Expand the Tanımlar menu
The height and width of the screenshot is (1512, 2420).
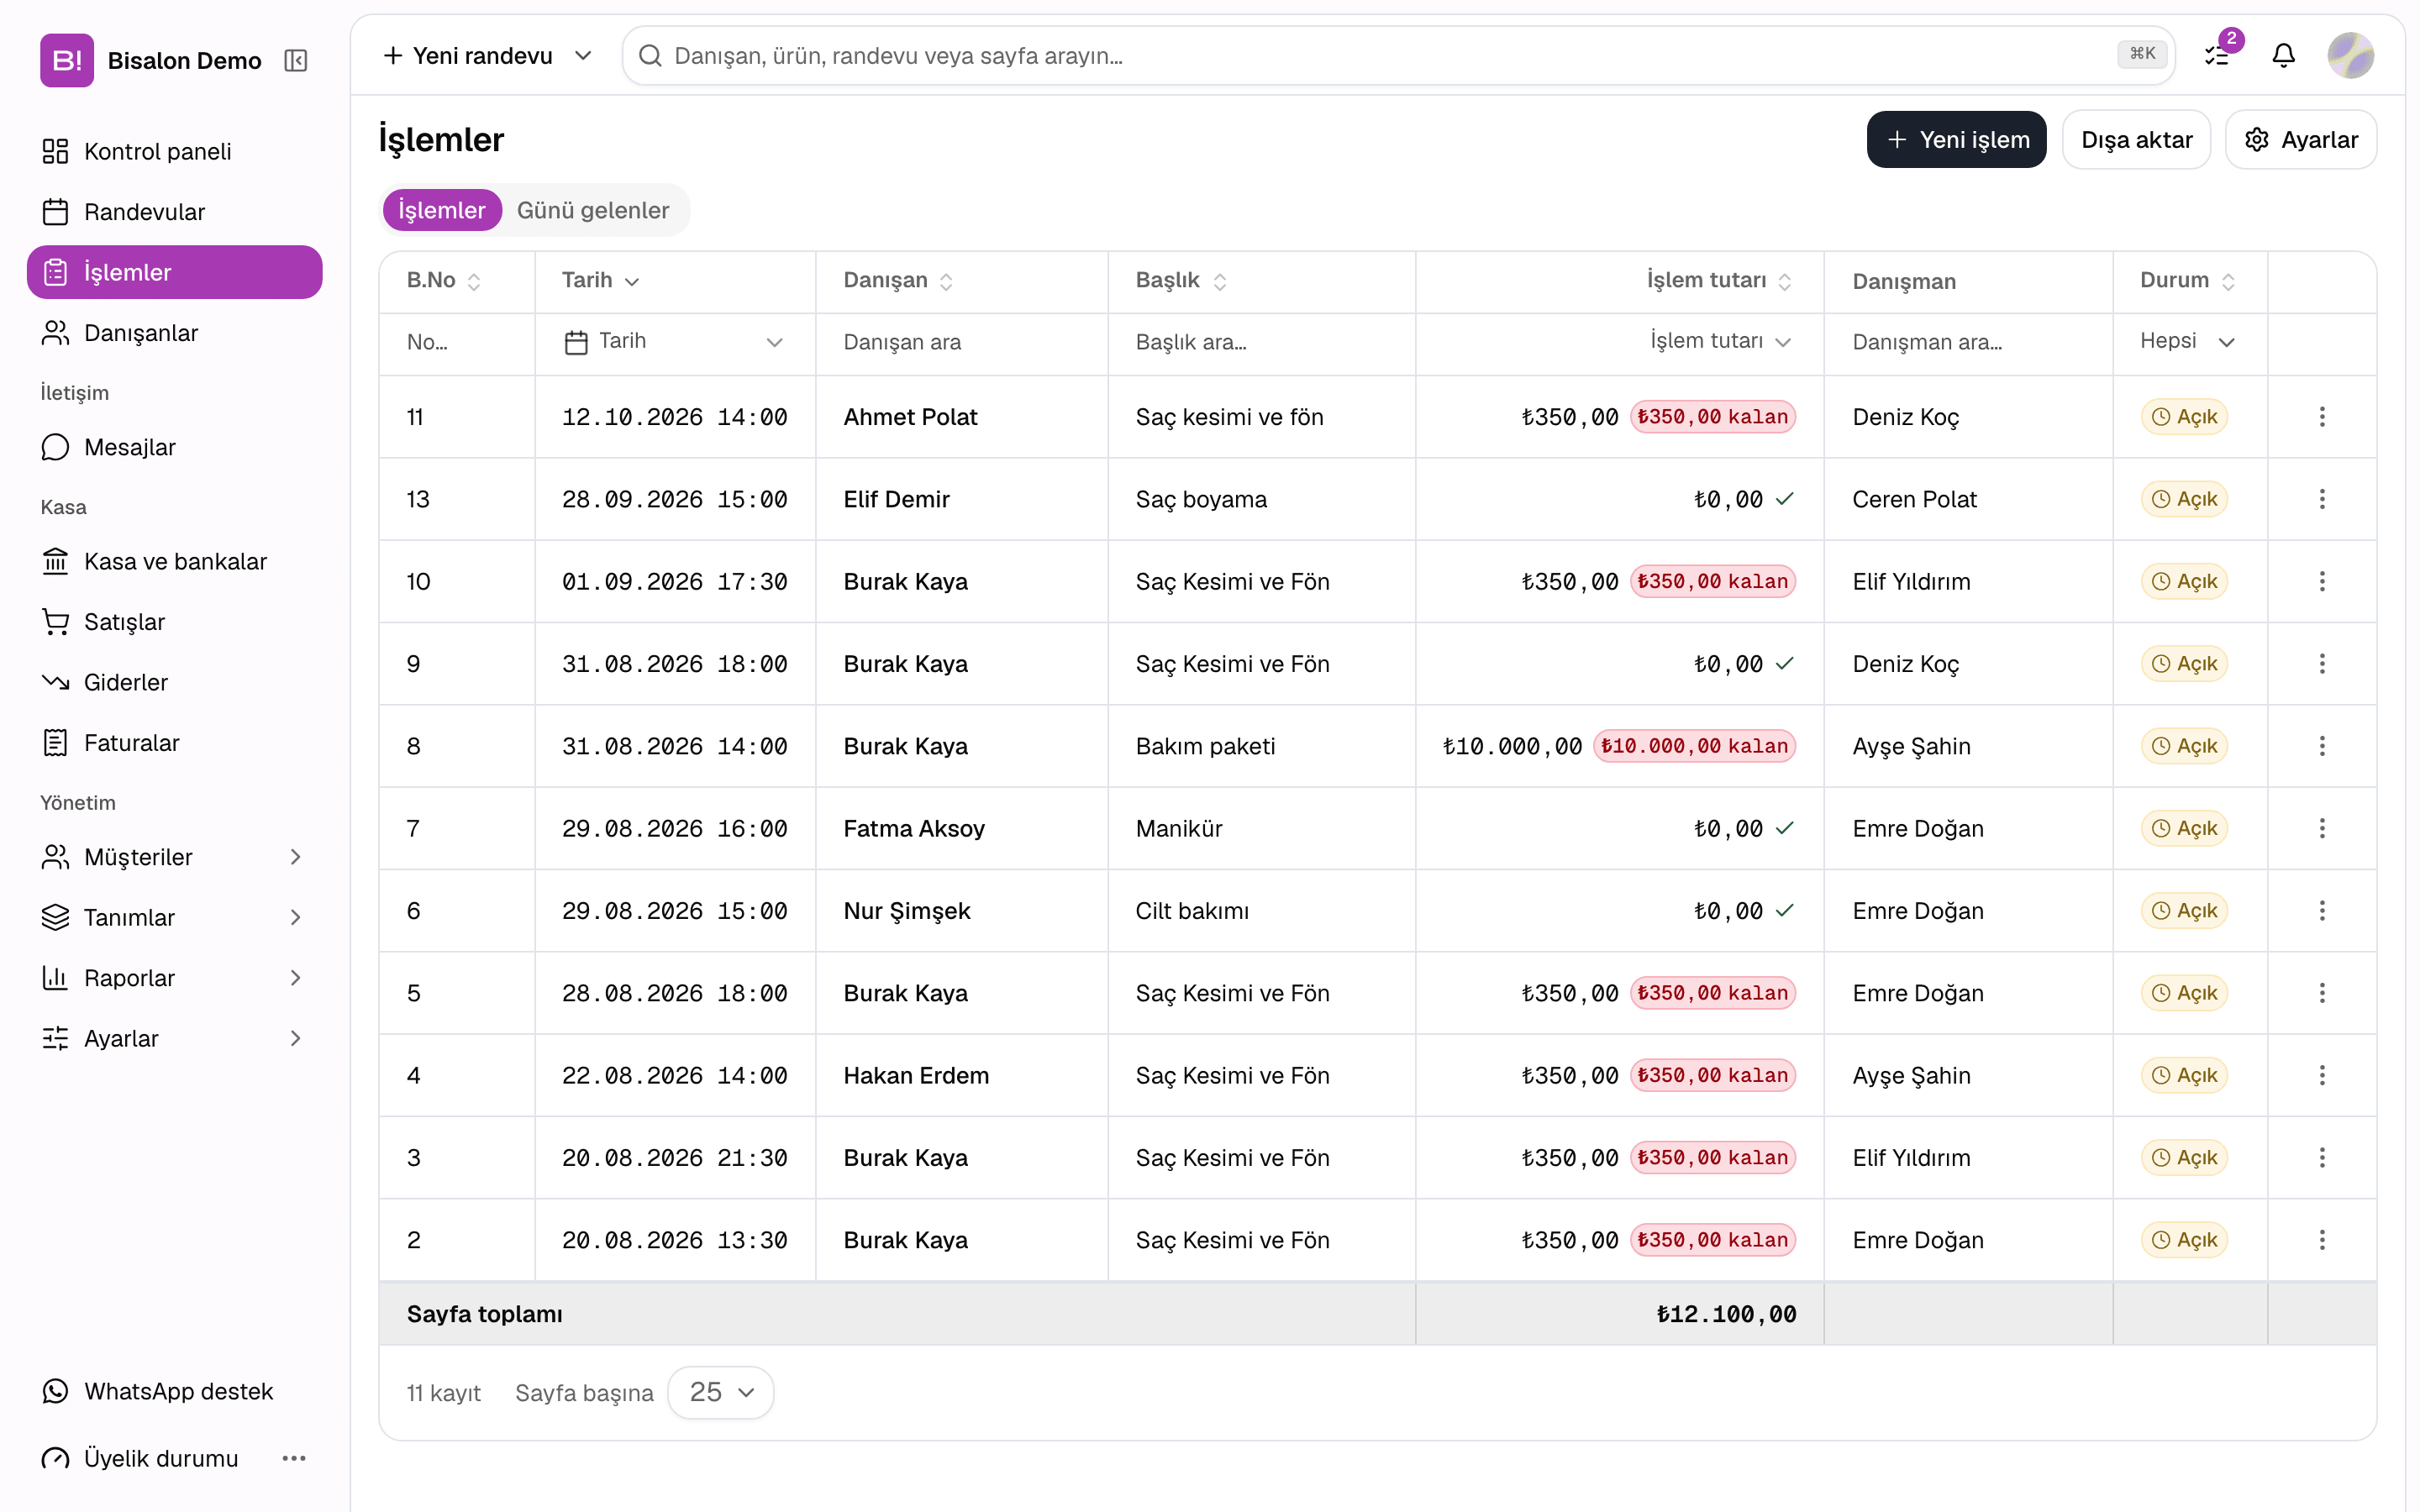point(174,917)
